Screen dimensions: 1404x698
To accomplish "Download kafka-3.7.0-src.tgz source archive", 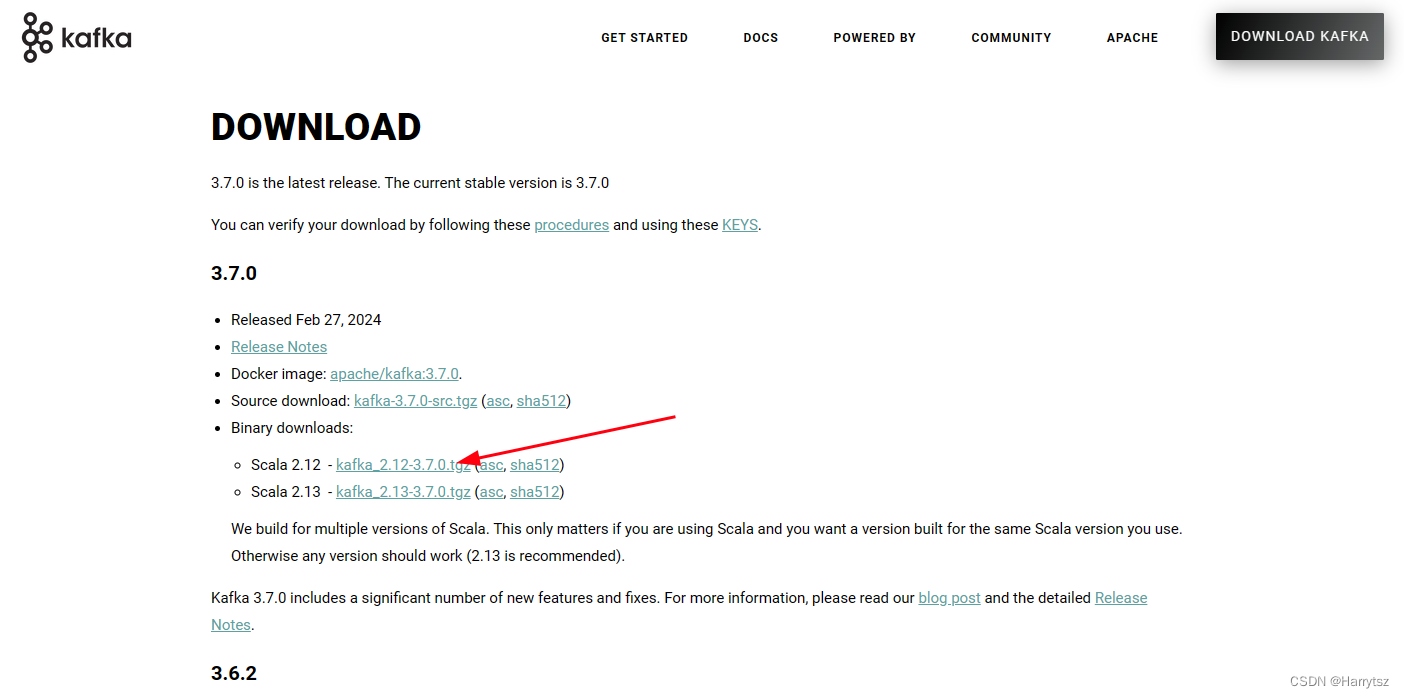I will pos(415,401).
